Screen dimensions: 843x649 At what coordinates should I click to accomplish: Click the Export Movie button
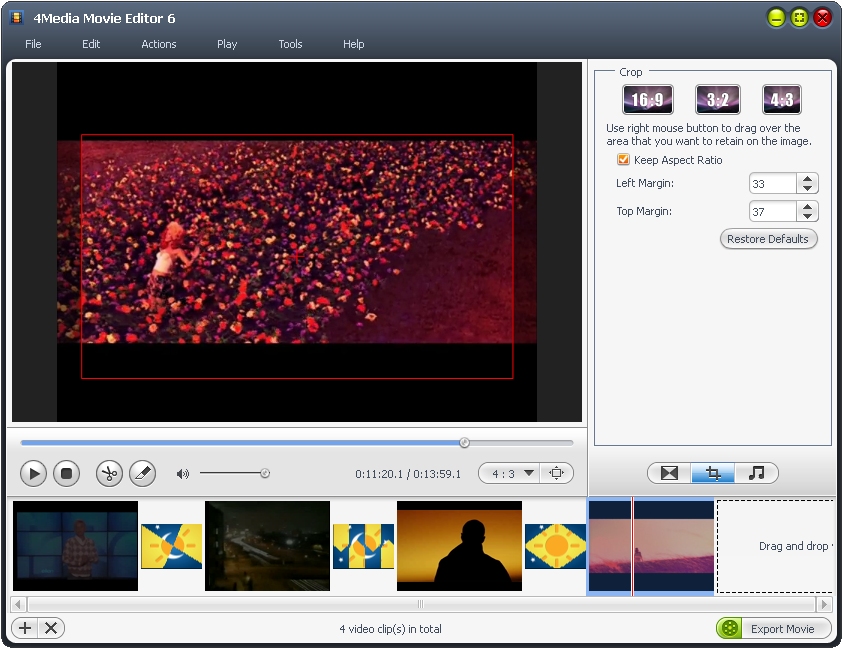click(x=774, y=628)
